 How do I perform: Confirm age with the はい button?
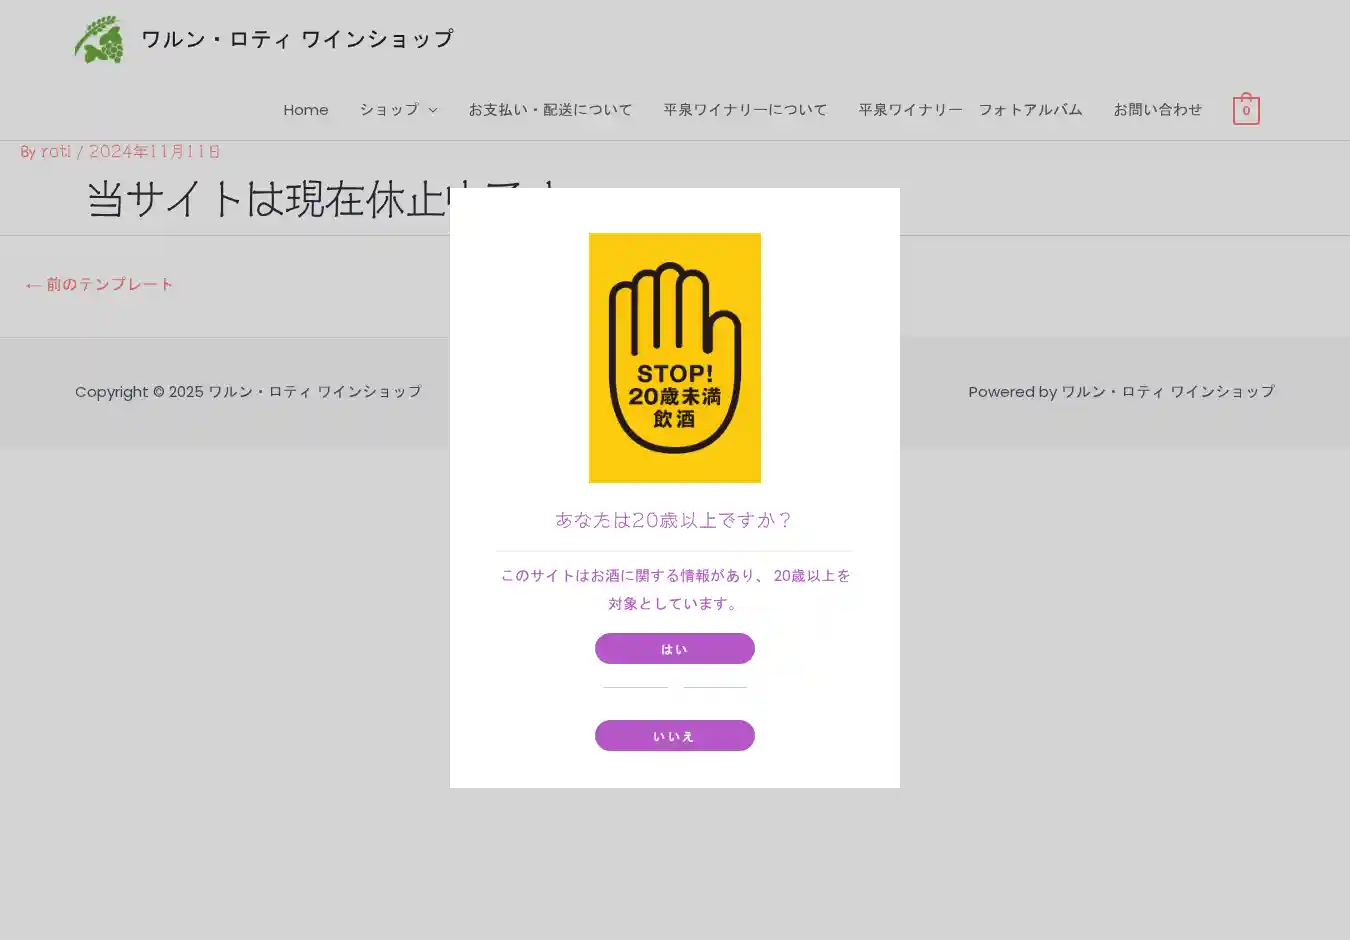tap(674, 649)
